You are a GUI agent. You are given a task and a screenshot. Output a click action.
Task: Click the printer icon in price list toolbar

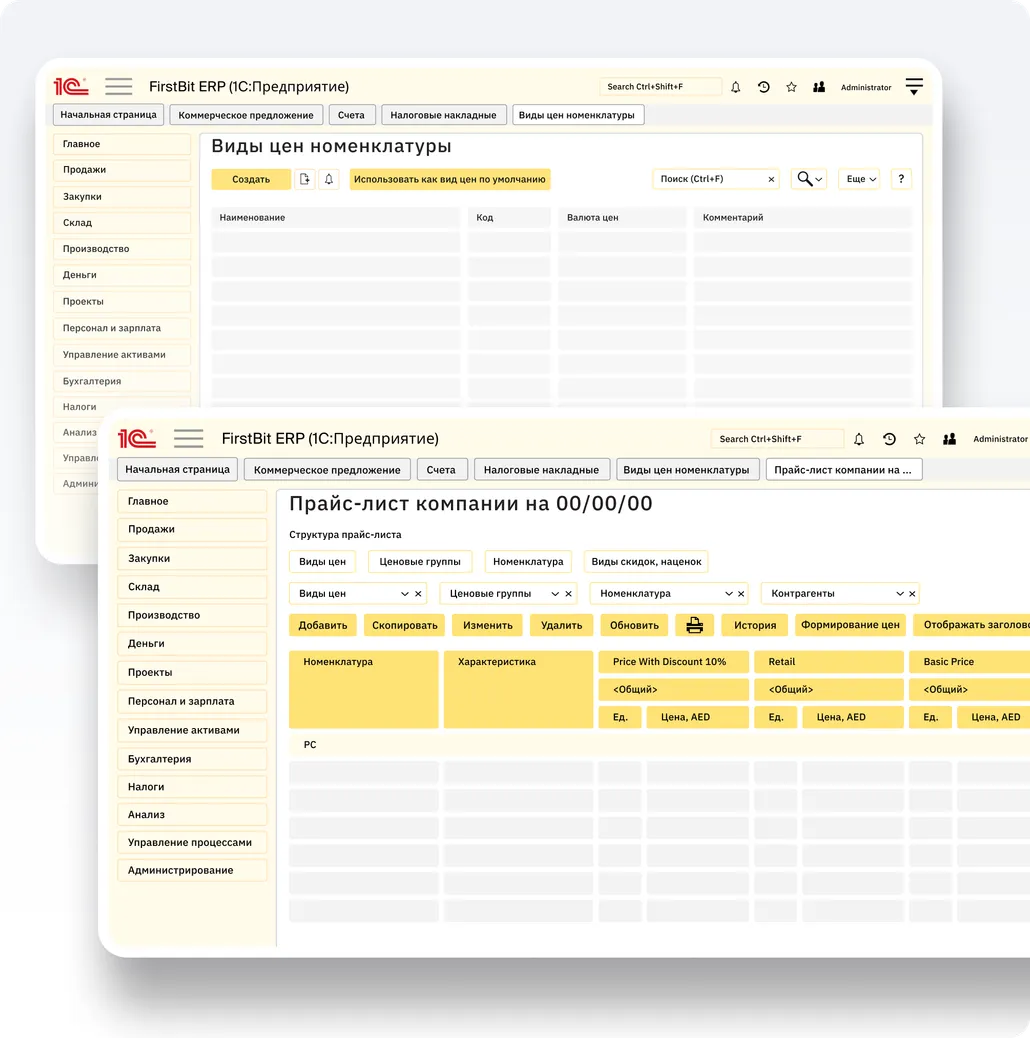pyautogui.click(x=695, y=625)
